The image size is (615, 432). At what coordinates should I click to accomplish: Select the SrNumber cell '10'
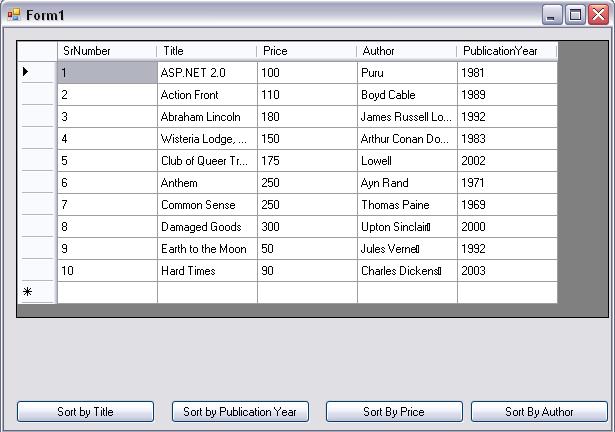(x=107, y=270)
